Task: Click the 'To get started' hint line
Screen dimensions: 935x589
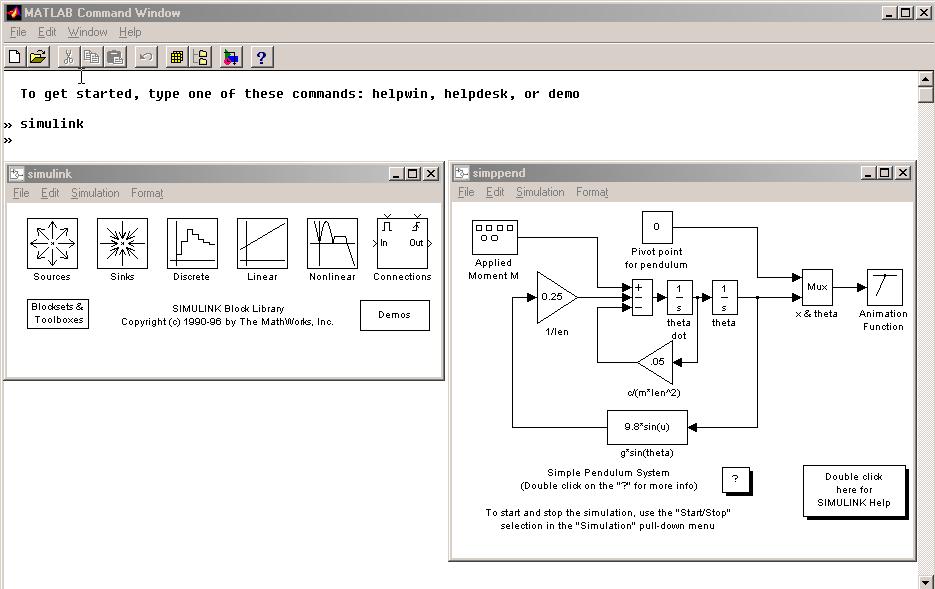Action: pyautogui.click(x=300, y=94)
